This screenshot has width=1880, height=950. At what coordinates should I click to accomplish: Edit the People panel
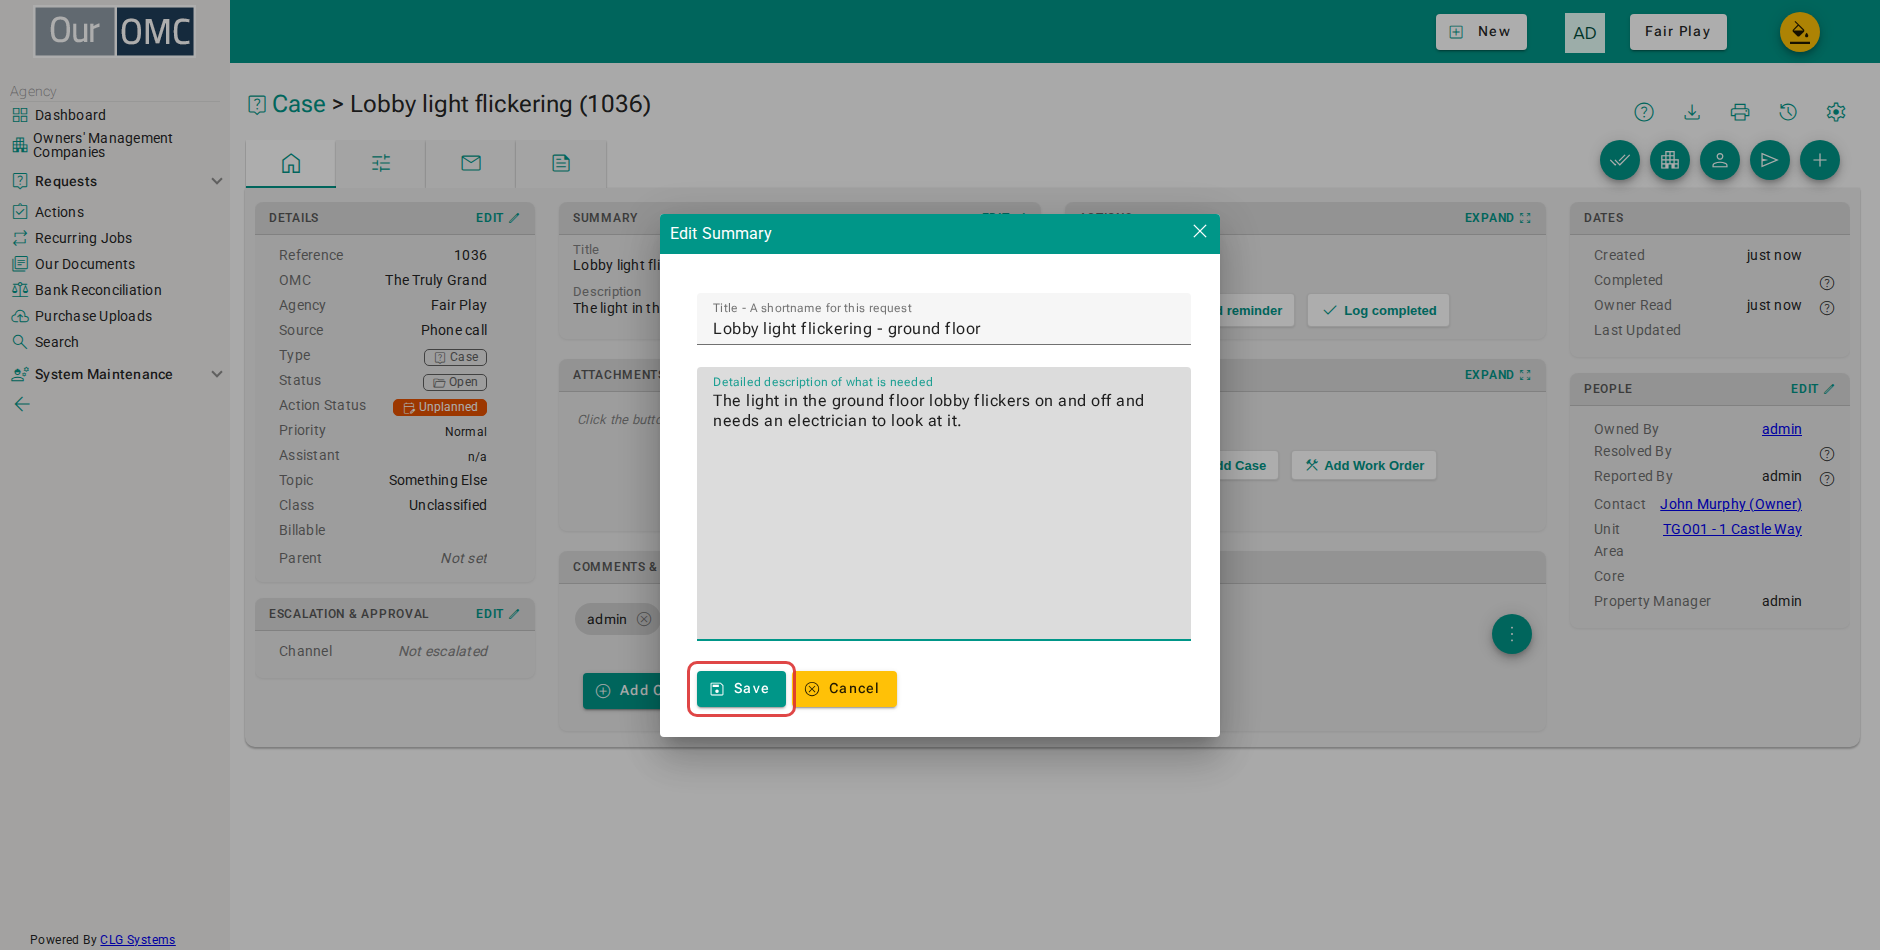1812,389
